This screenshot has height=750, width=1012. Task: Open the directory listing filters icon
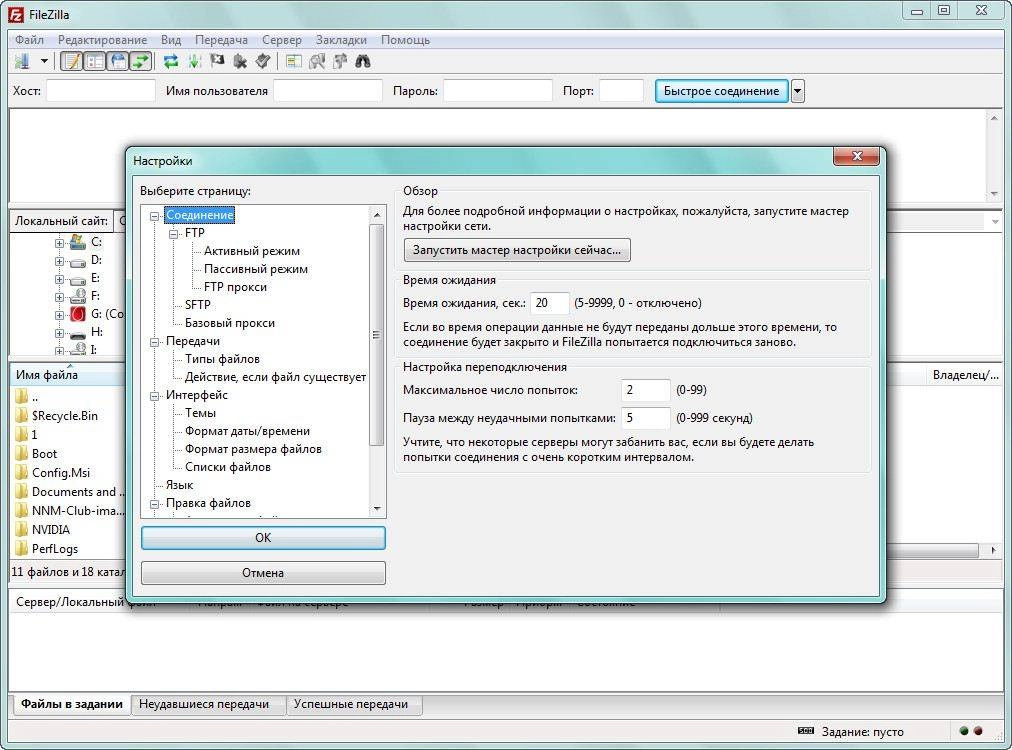[294, 61]
